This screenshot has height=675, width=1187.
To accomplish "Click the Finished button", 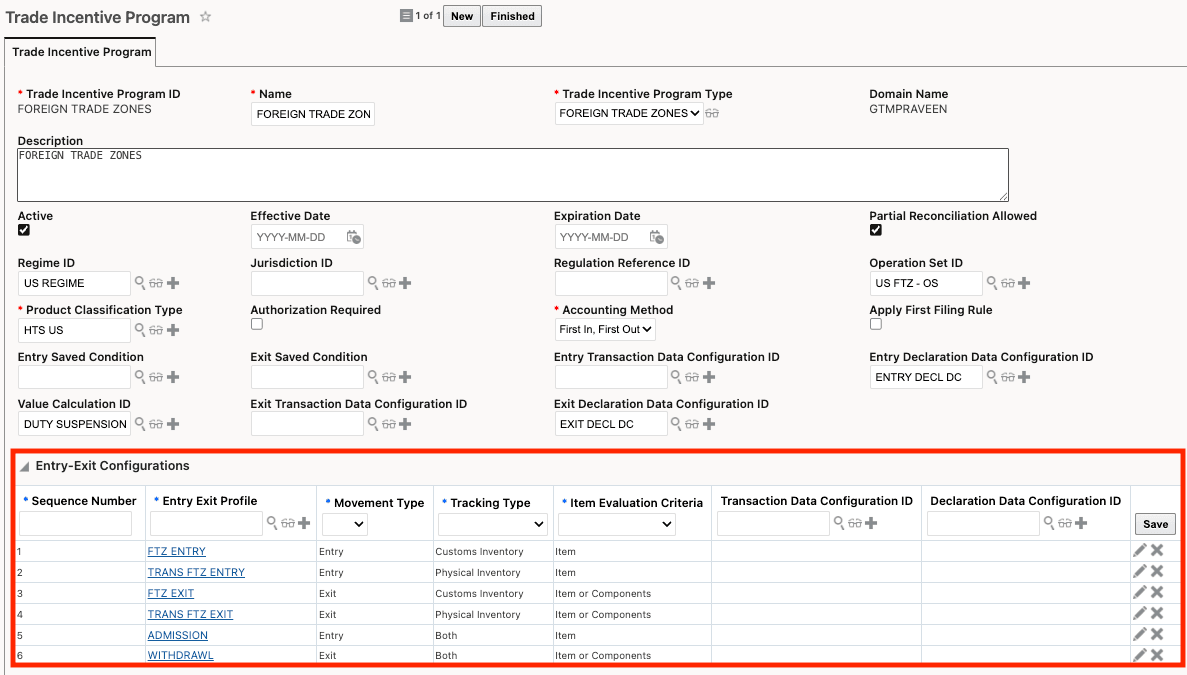I will (x=512, y=16).
